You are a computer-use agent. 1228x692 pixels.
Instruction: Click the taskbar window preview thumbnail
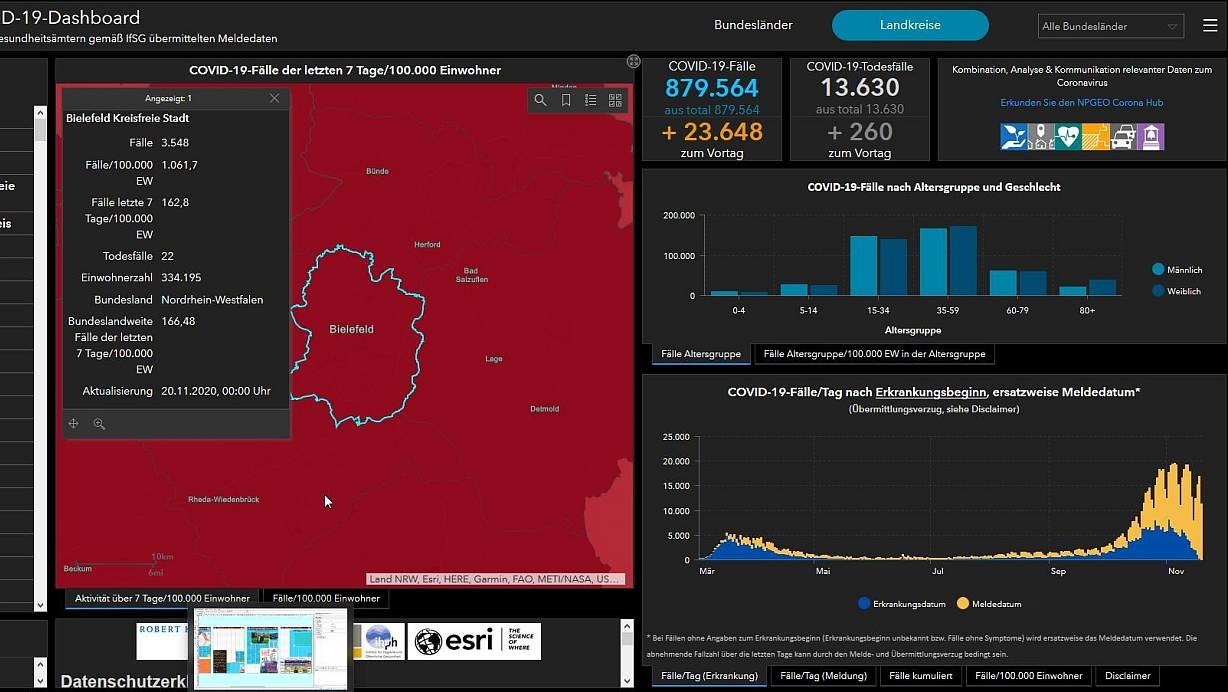click(x=270, y=647)
